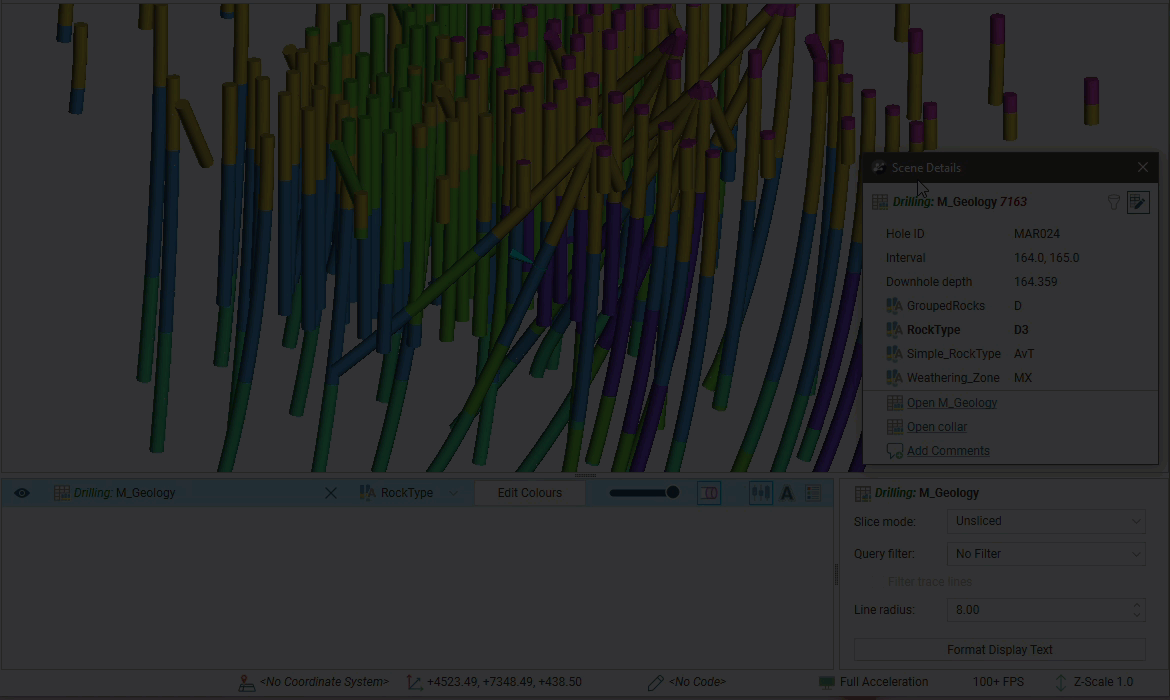This screenshot has height=700, width=1170.
Task: Click the RockType value D3
Action: (1021, 330)
